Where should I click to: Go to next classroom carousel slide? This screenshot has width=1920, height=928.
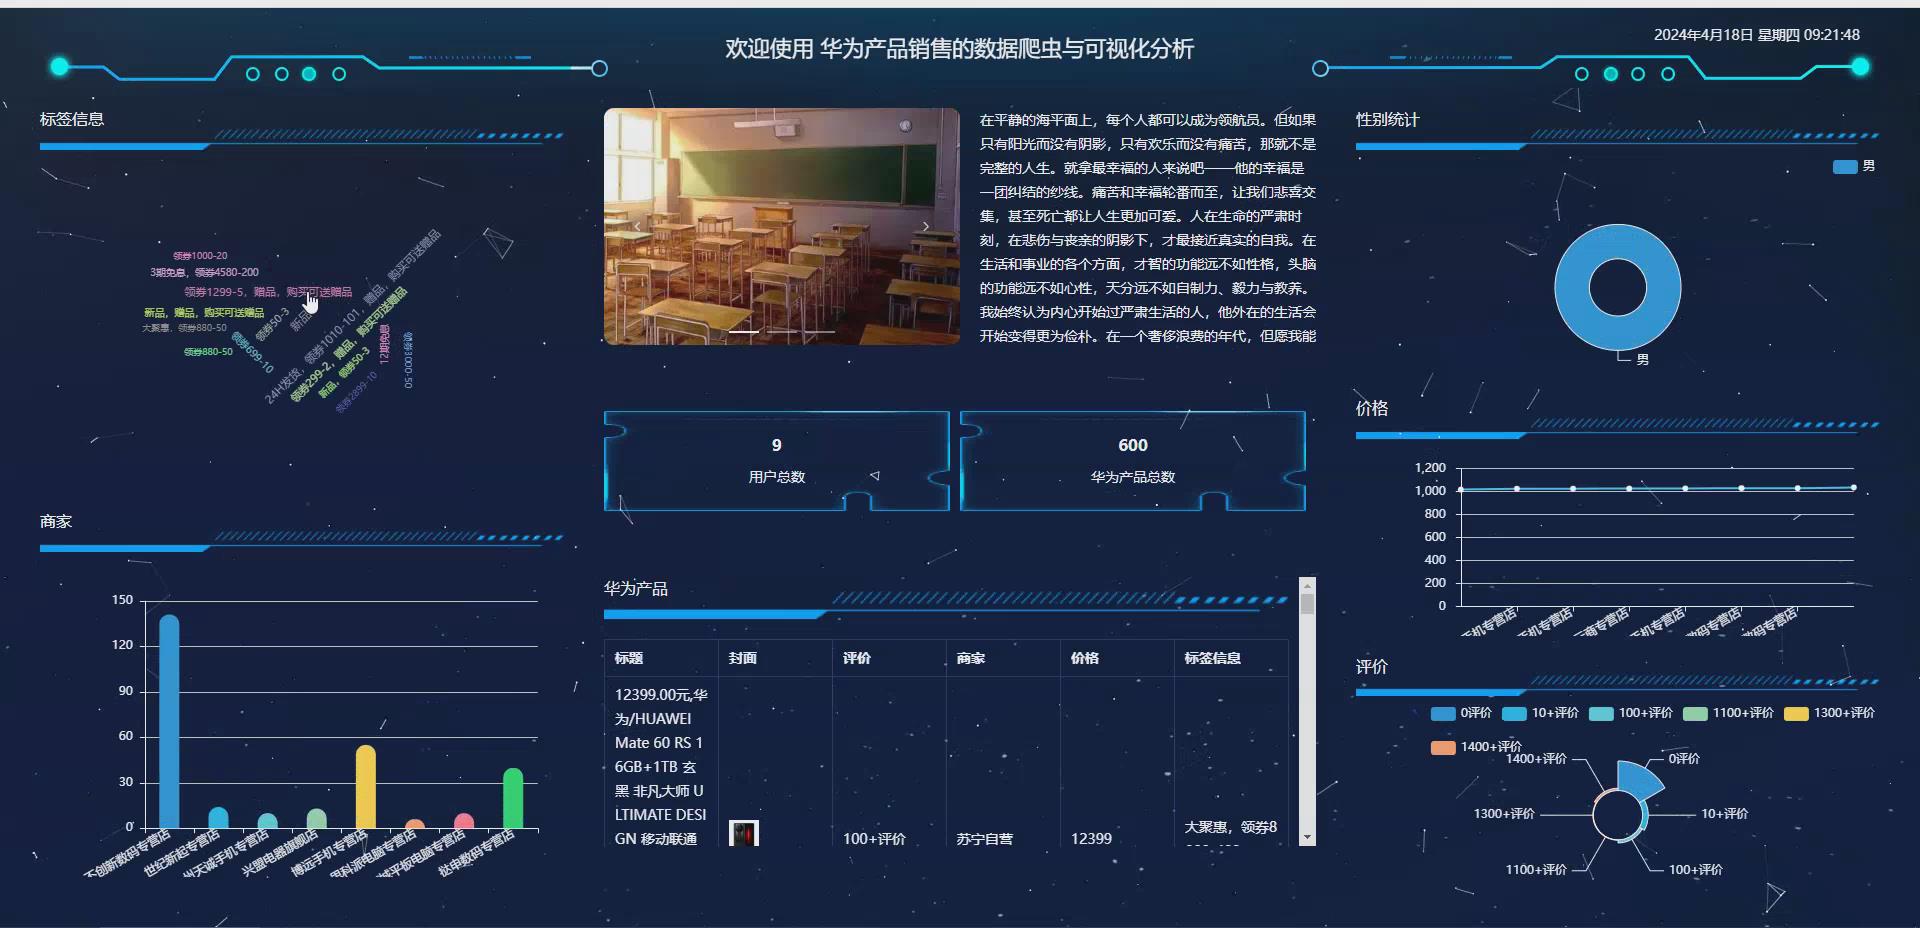(x=926, y=226)
